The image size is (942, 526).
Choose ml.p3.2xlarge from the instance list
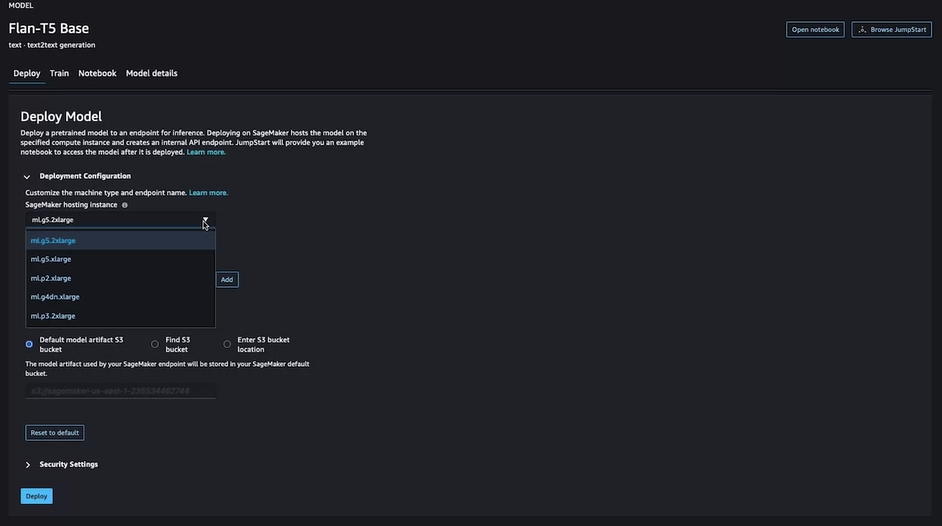120,316
